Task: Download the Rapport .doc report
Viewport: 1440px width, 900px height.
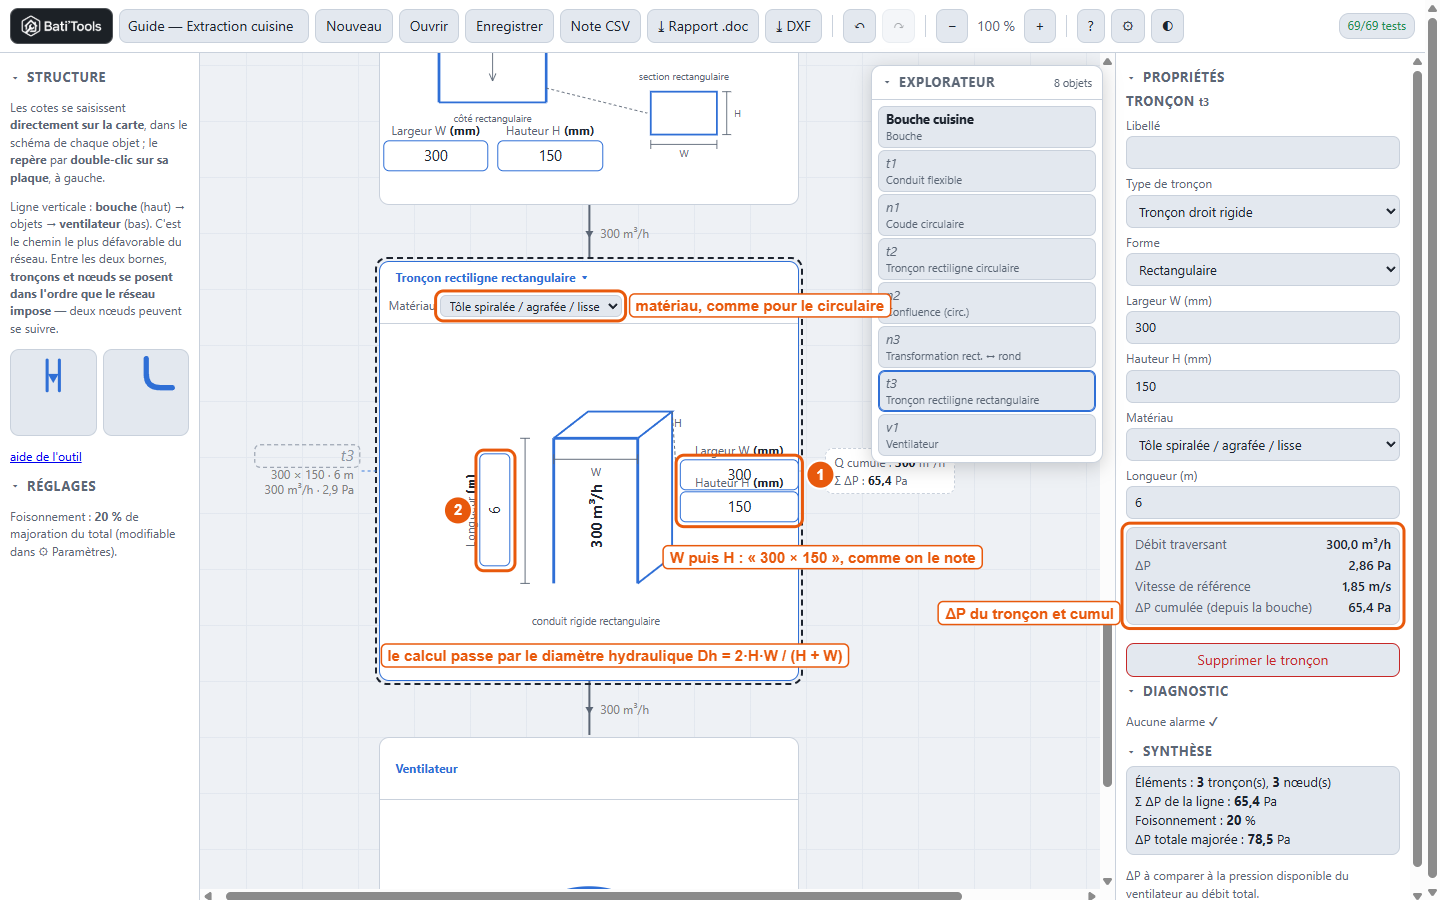Action: click(703, 26)
